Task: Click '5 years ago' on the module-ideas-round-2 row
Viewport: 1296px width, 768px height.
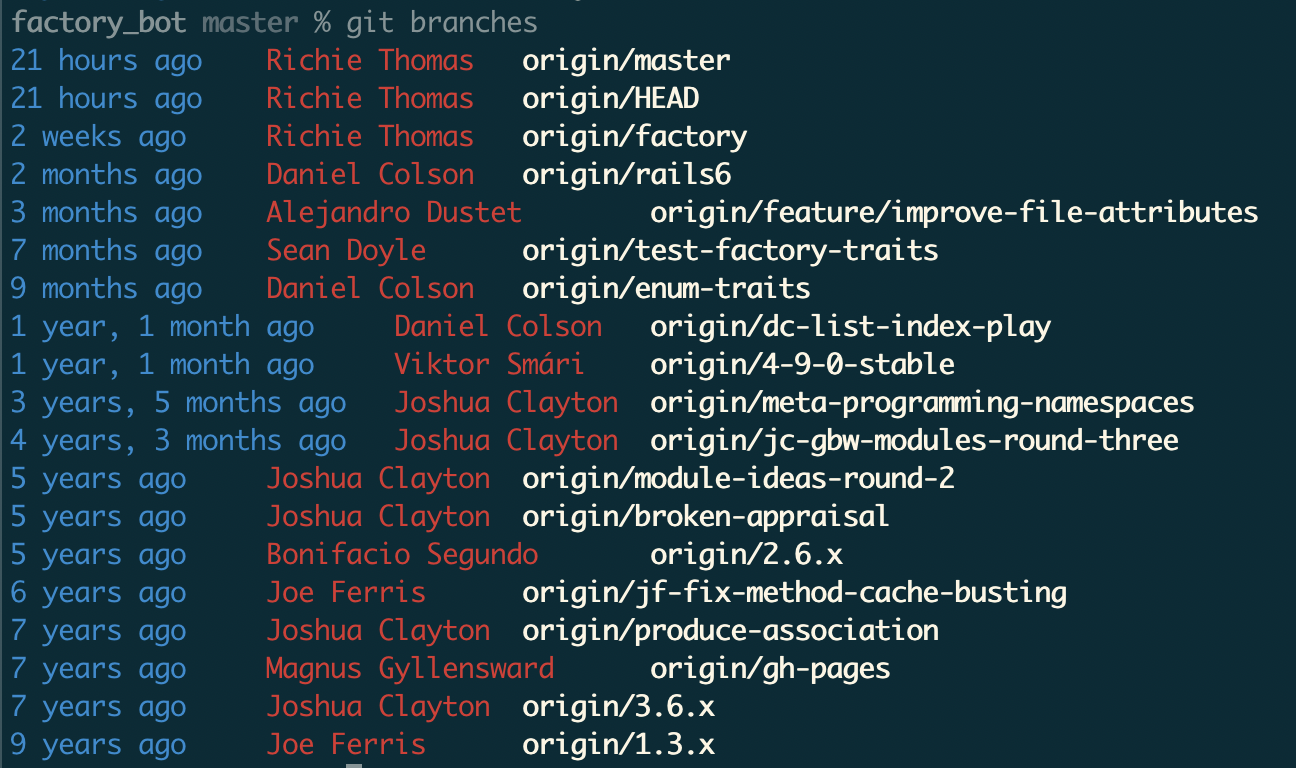Action: tap(98, 479)
